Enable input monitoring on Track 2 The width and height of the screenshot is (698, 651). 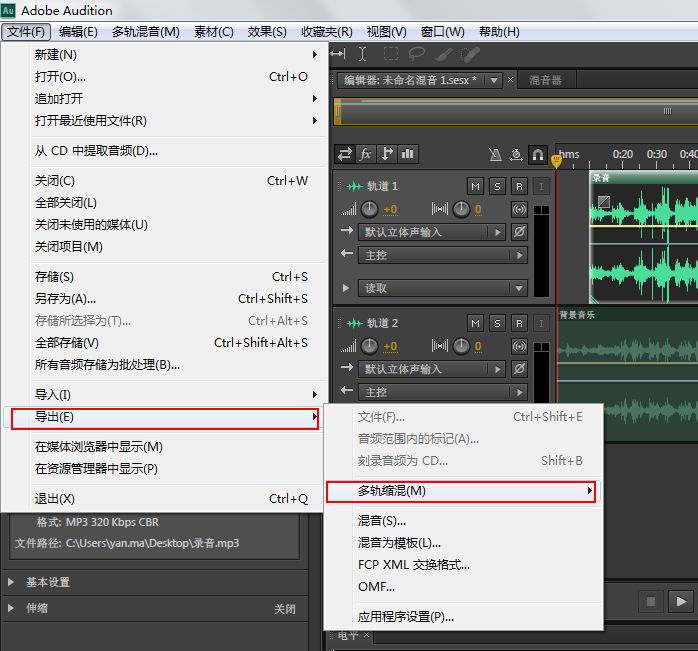tap(541, 323)
